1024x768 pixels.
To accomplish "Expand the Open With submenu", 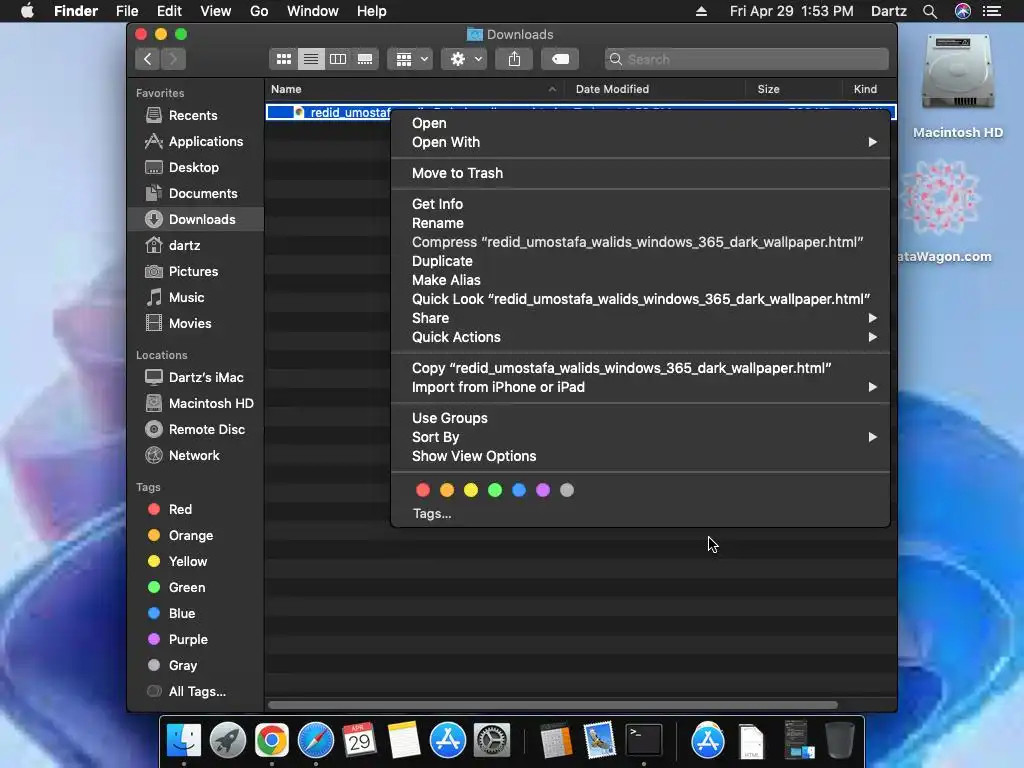I will pos(640,142).
